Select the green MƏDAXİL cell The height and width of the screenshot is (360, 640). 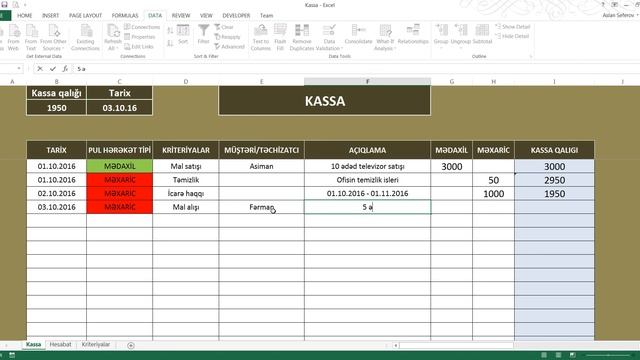pyautogui.click(x=120, y=166)
